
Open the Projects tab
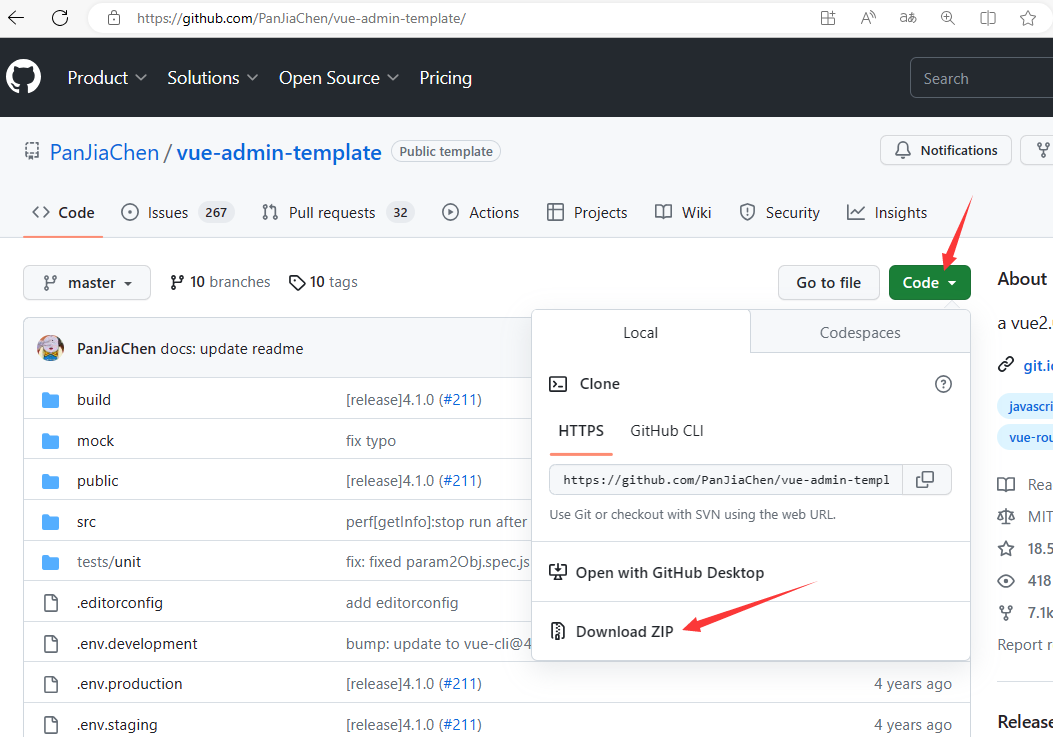click(587, 212)
